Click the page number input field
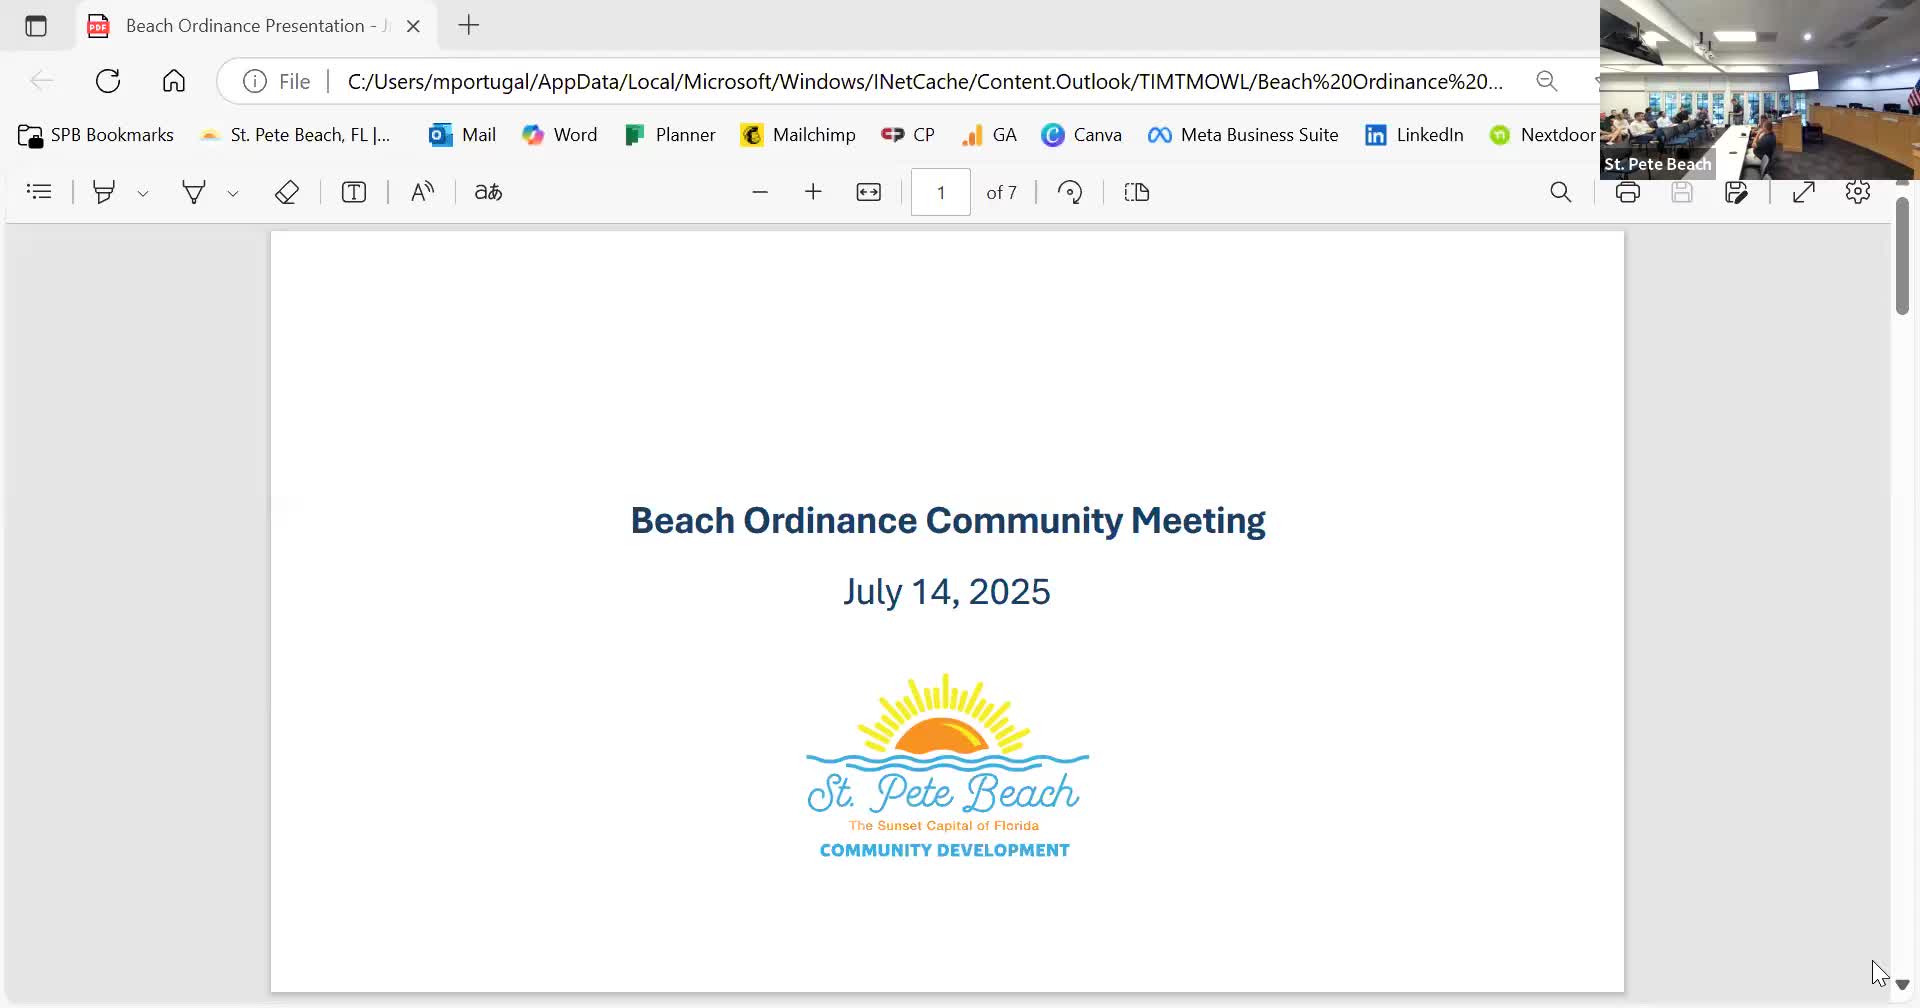1920x1008 pixels. [x=940, y=192]
